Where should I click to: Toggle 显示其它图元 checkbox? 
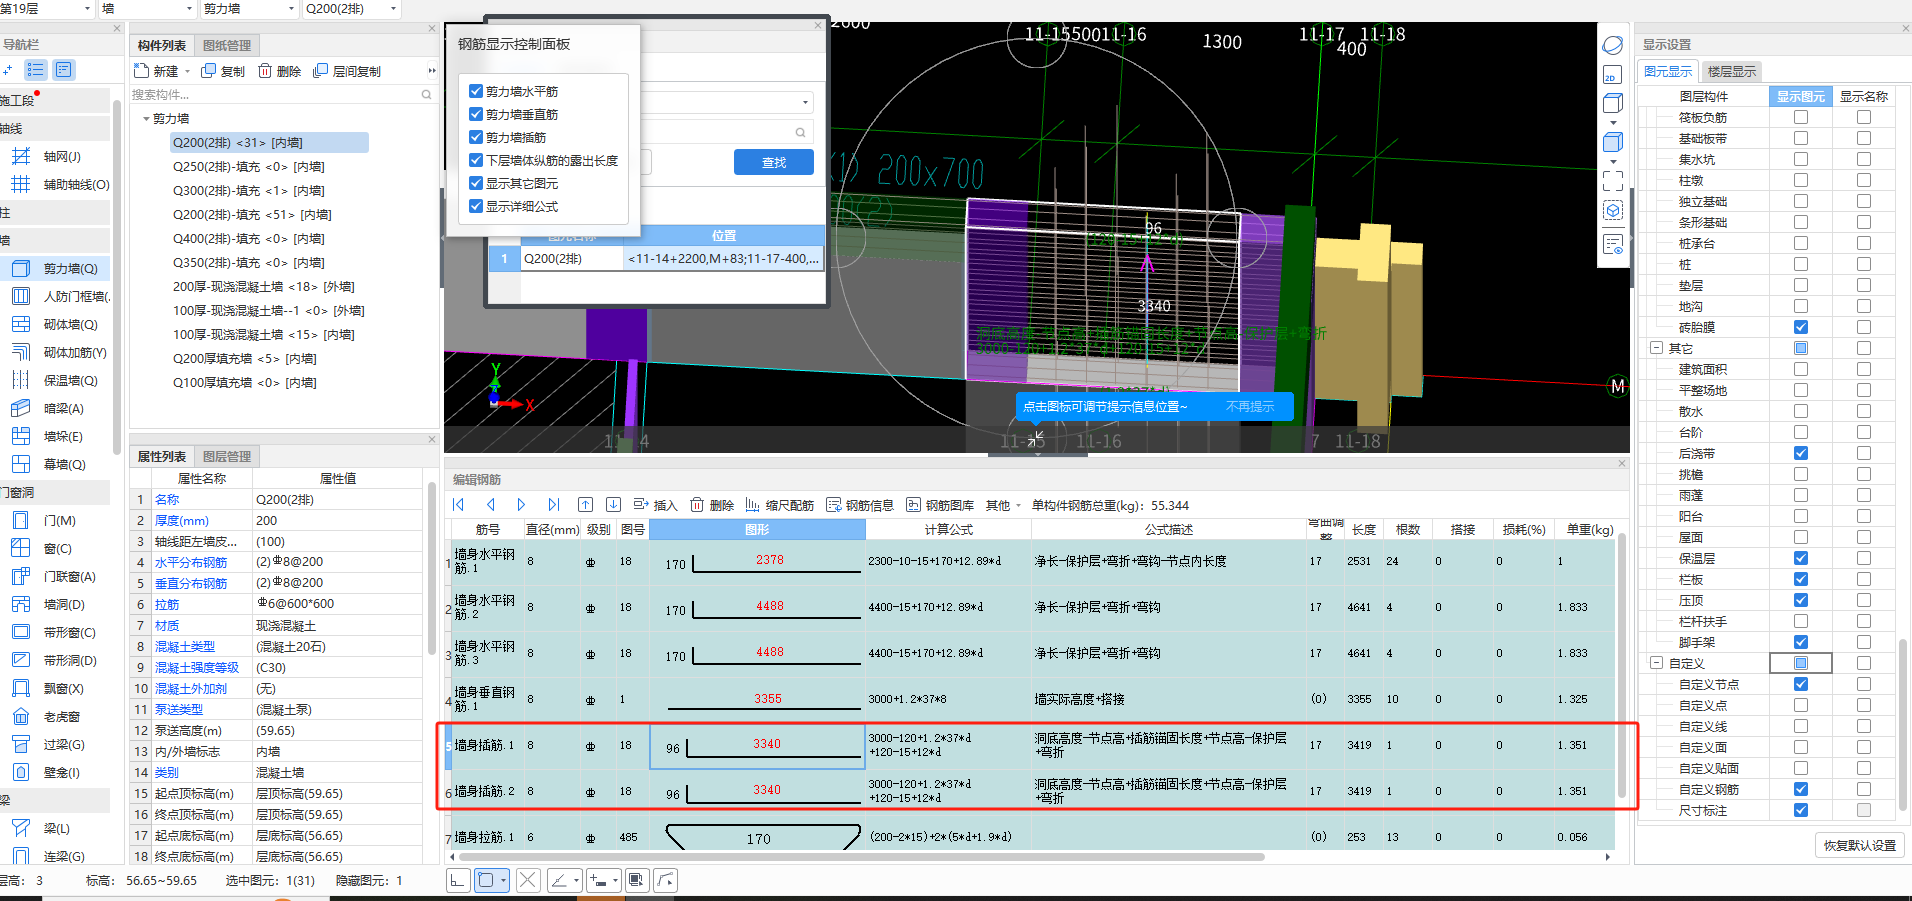[x=476, y=183]
